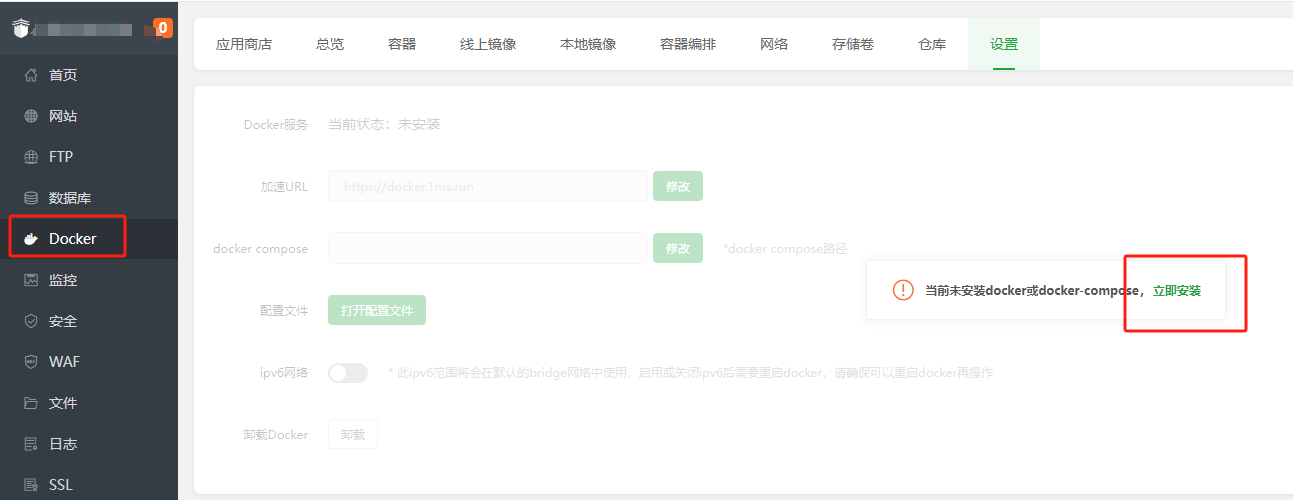Click the shield icon for 安全
This screenshot has height=500, width=1293.
[x=31, y=321]
